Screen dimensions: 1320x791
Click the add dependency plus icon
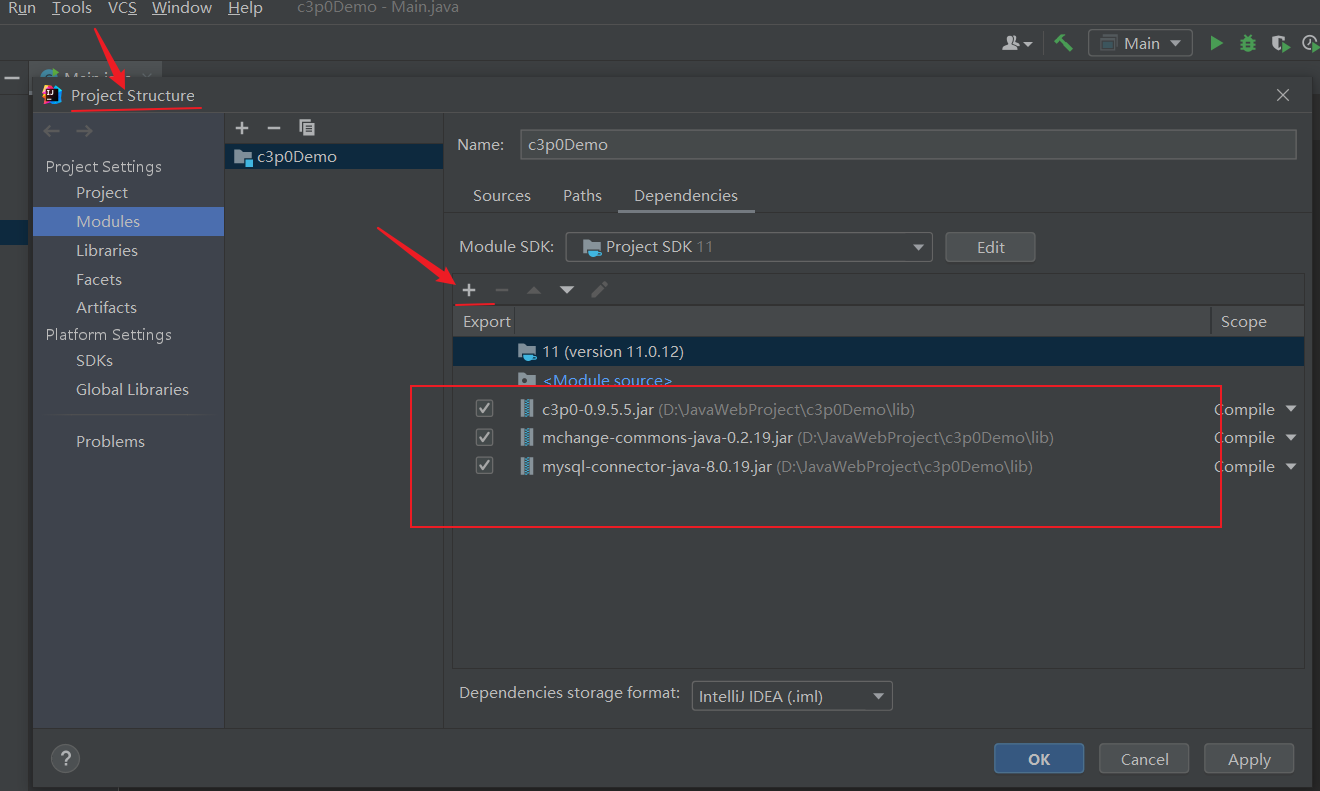click(x=469, y=290)
